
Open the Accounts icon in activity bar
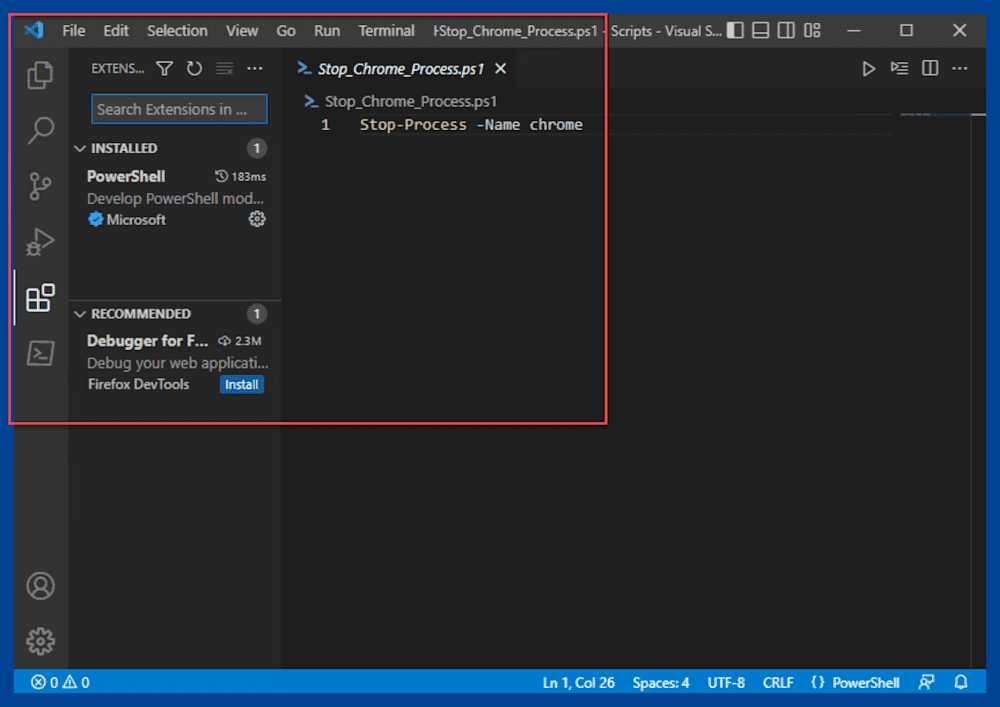click(x=40, y=586)
